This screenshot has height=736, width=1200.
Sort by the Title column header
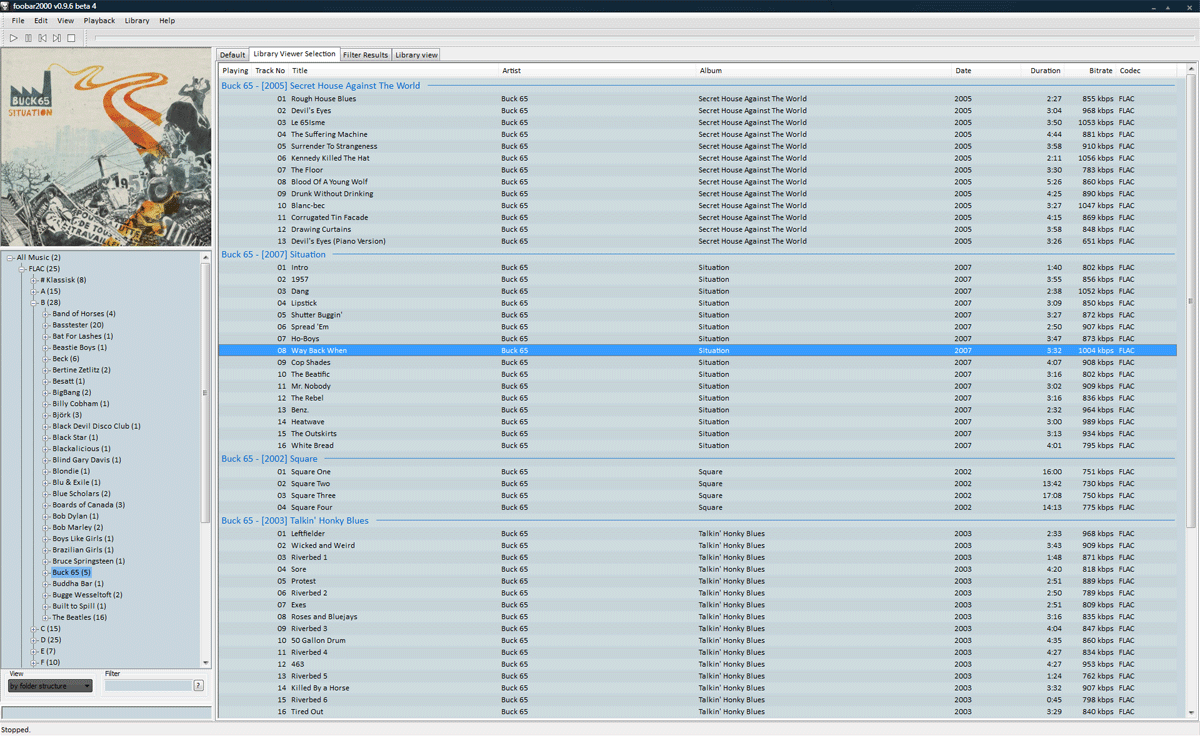tap(394, 71)
